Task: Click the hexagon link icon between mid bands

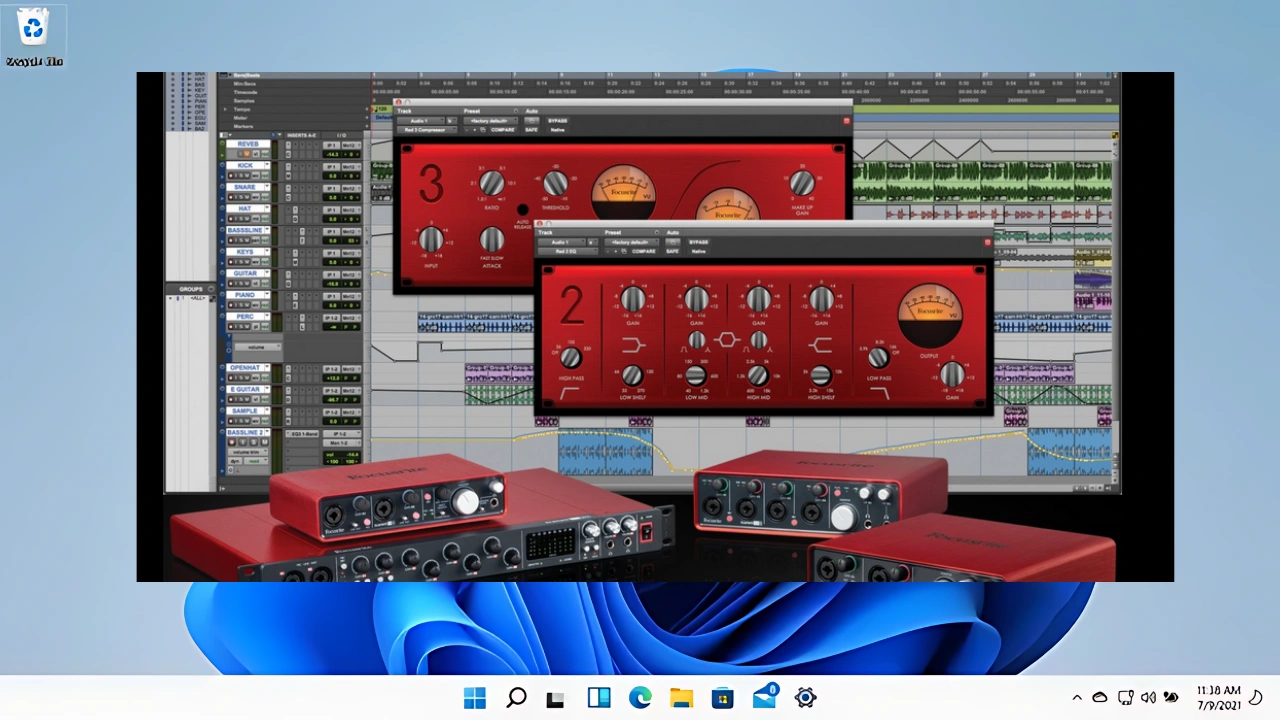Action: click(727, 340)
